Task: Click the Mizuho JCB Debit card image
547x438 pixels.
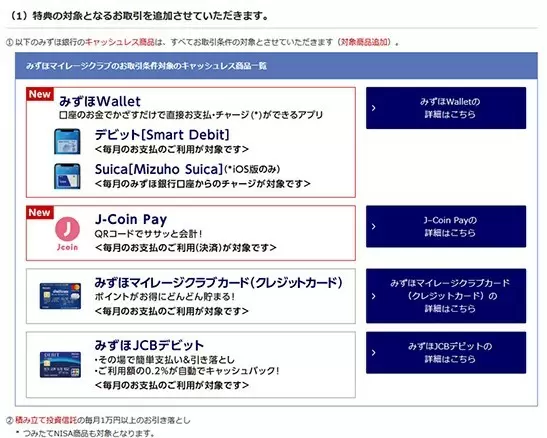Action: click(x=60, y=364)
